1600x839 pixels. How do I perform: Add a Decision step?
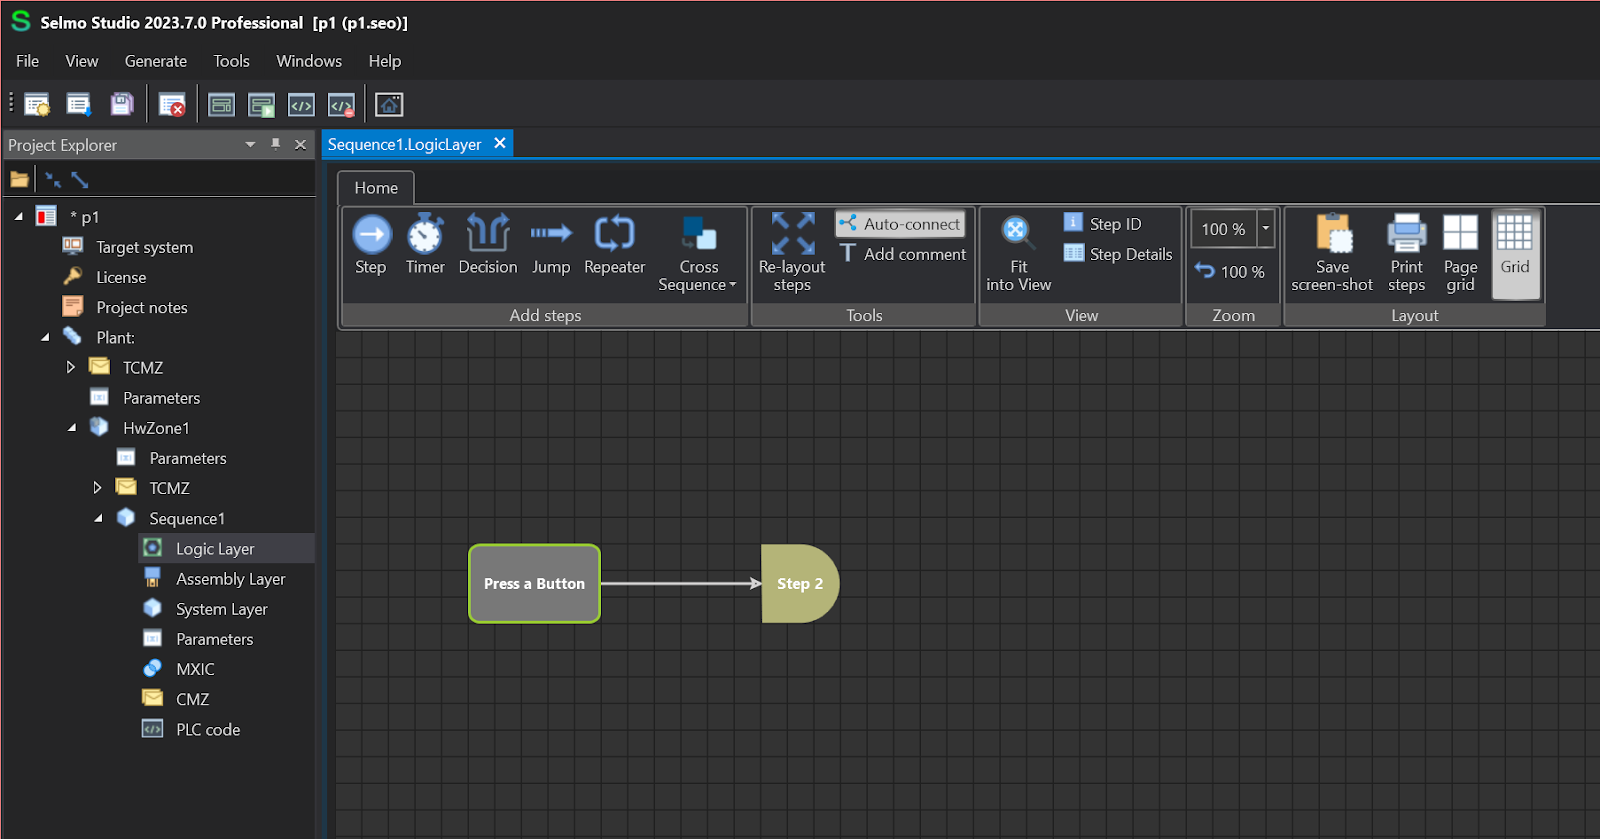(488, 246)
